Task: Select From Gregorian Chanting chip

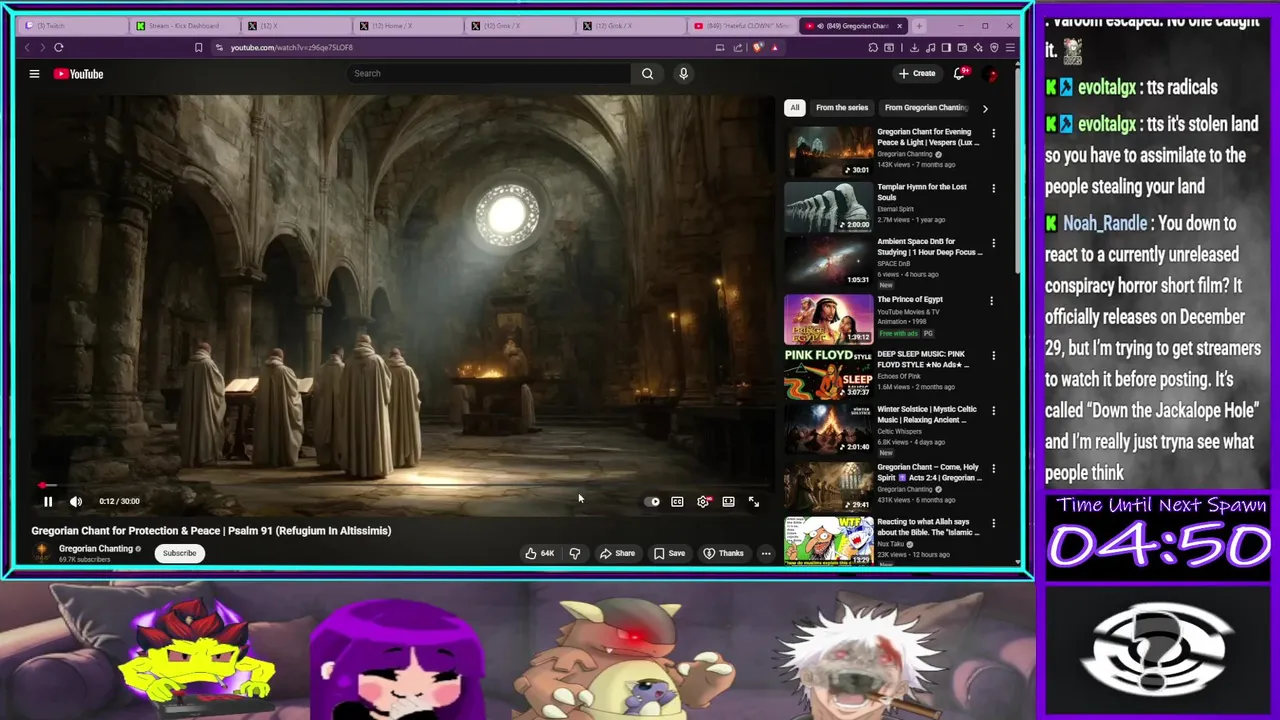Action: (x=925, y=108)
